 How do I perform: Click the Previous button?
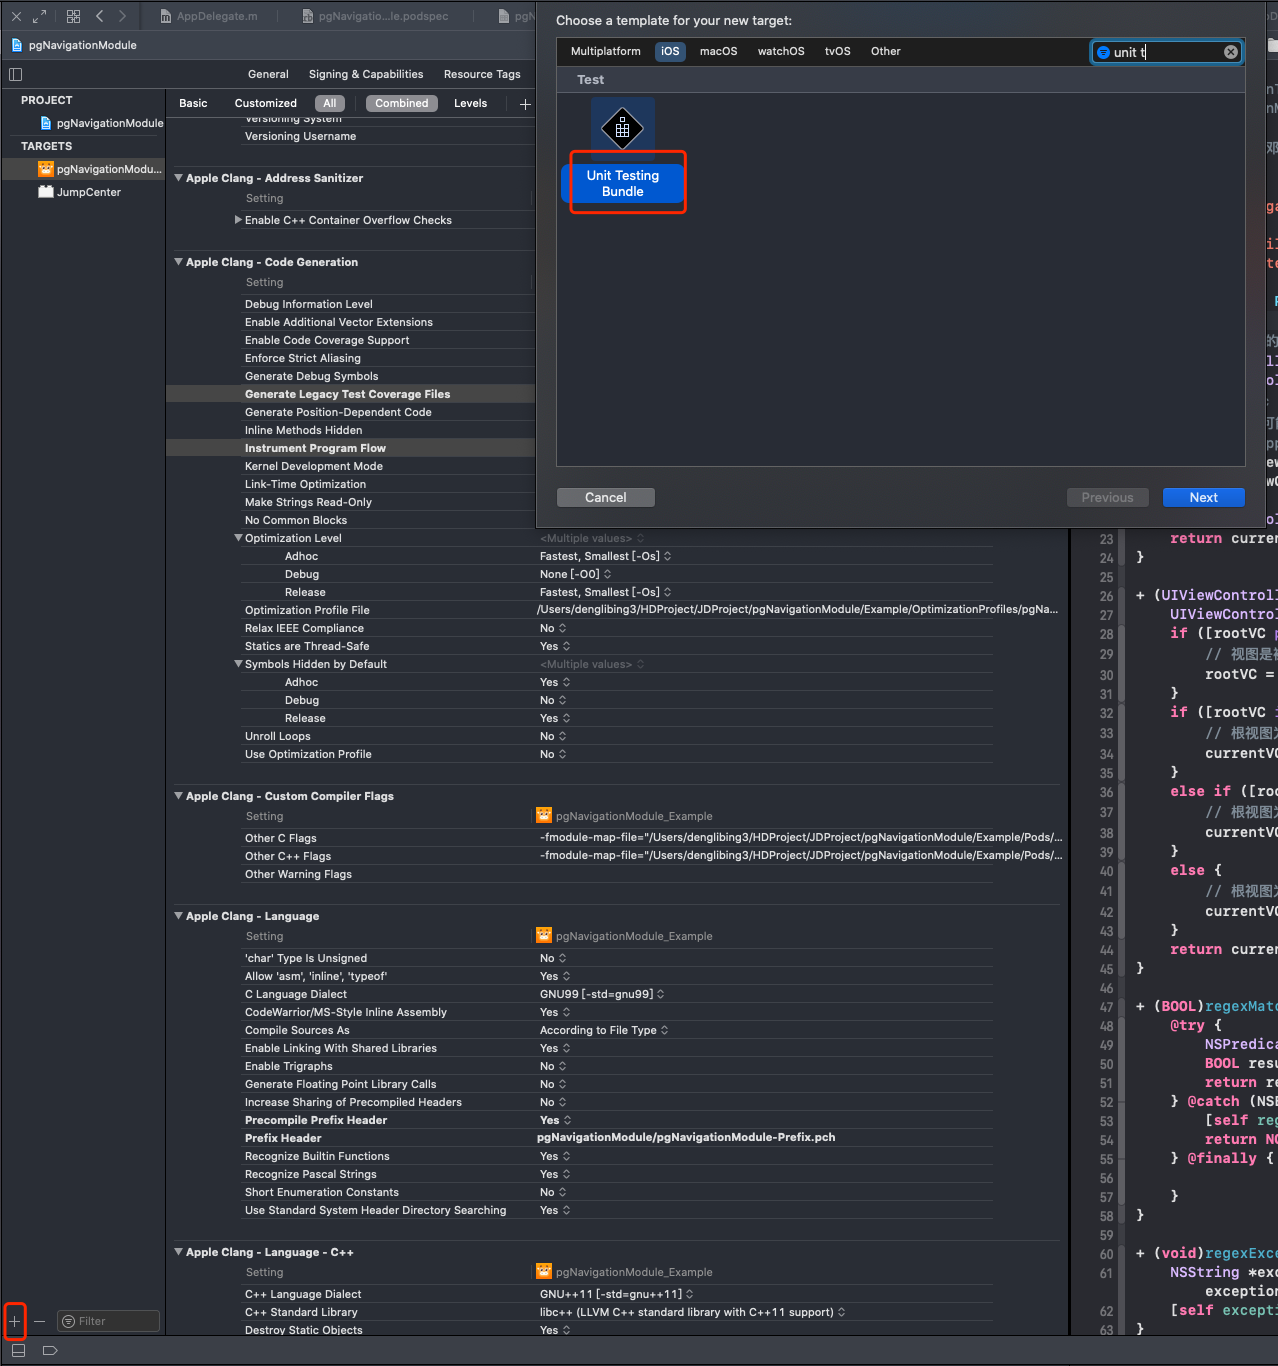[1107, 497]
